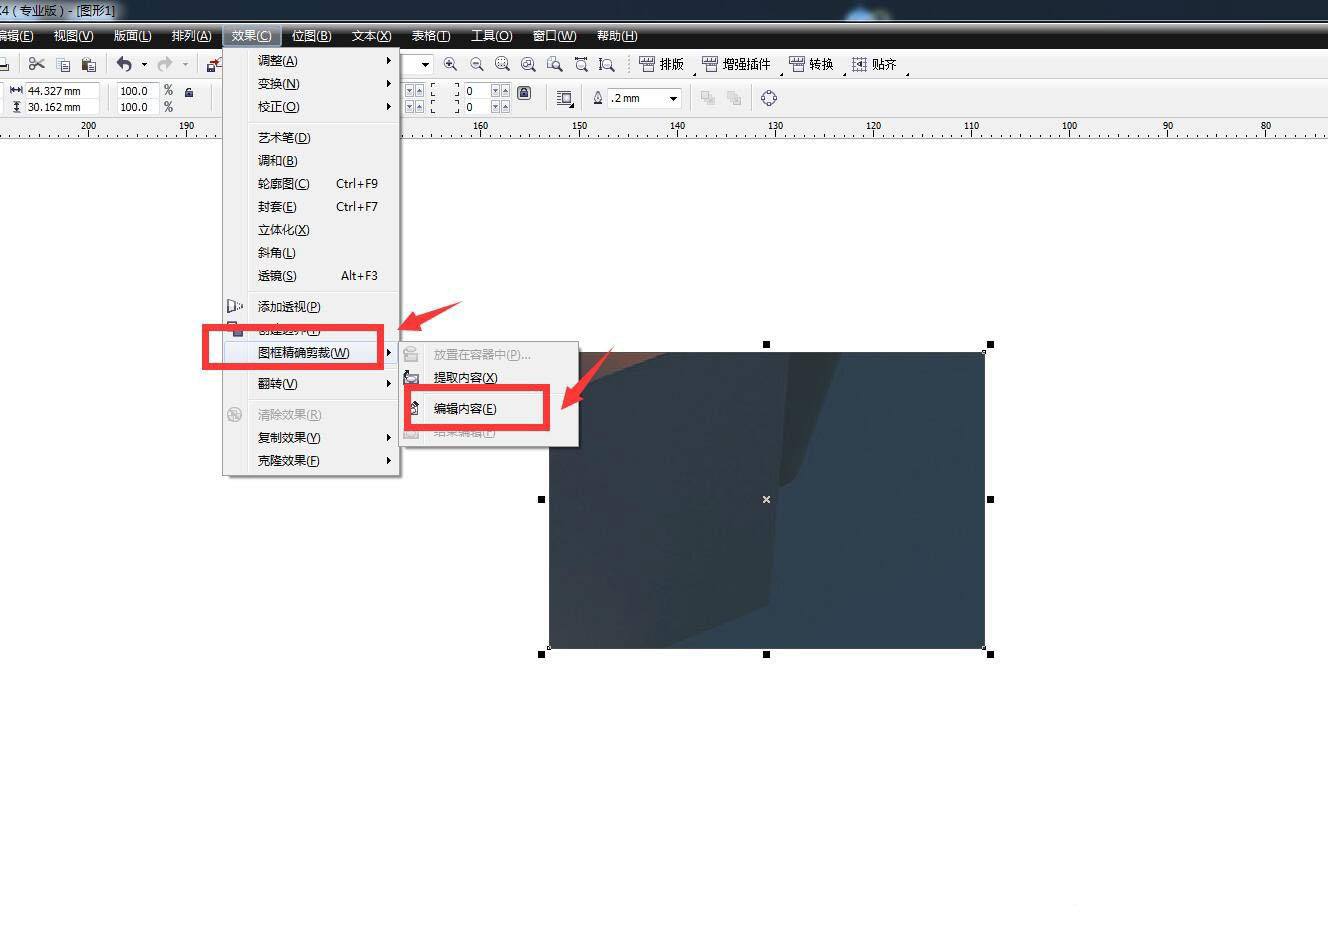The height and width of the screenshot is (934, 1328).
Task: Click the Copy icon in toolbar
Action: (x=63, y=64)
